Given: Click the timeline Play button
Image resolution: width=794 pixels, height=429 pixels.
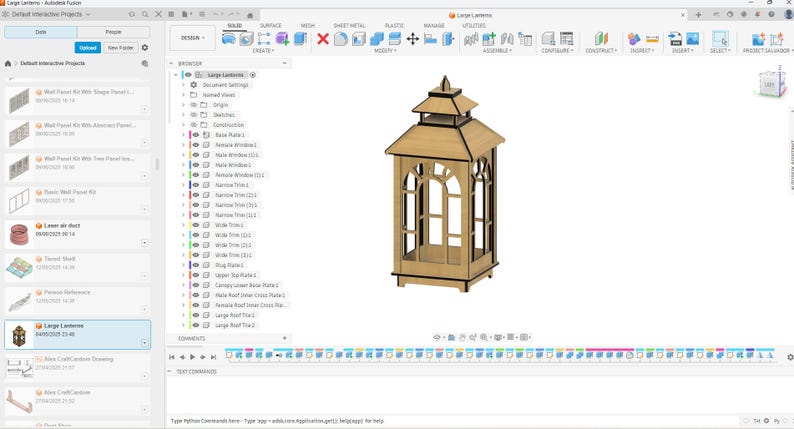Looking at the screenshot, I should coord(192,357).
